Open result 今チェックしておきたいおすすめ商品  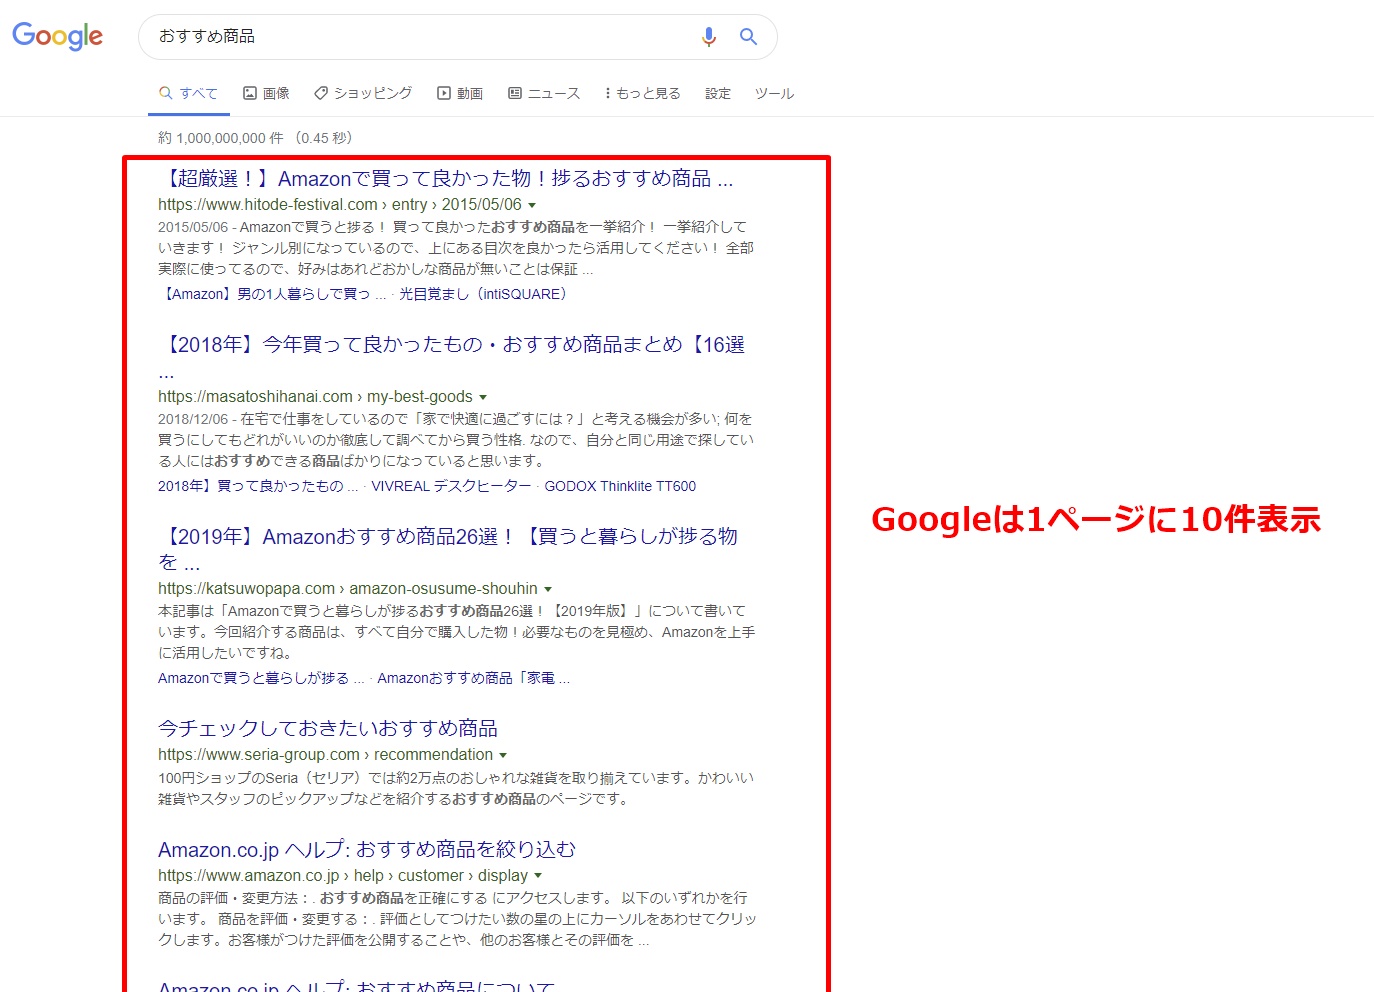coord(328,728)
